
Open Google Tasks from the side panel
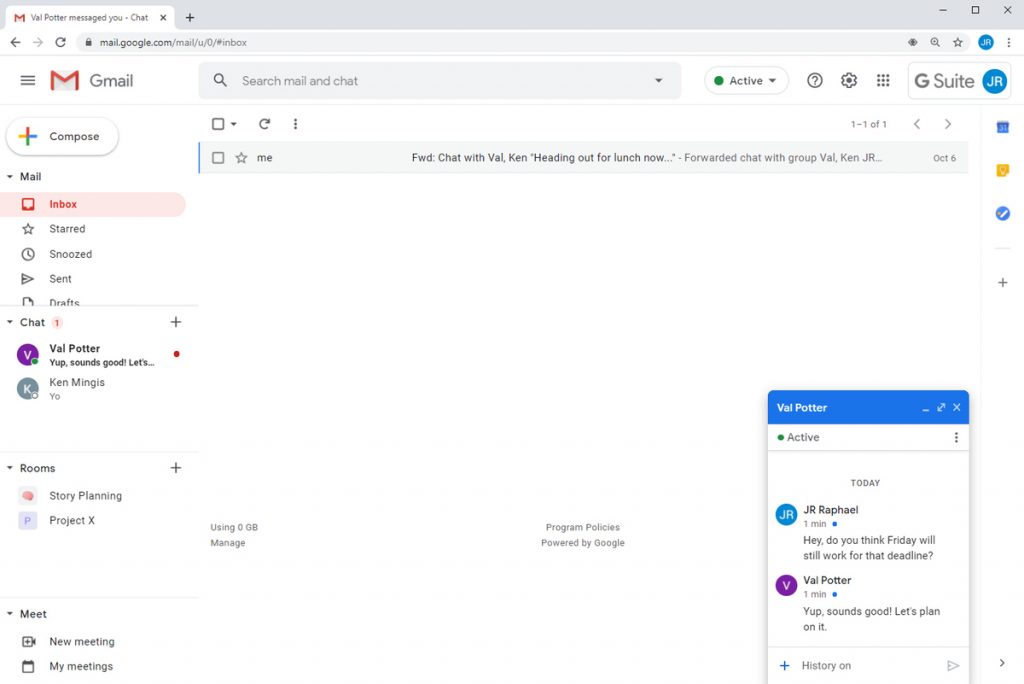click(1003, 213)
